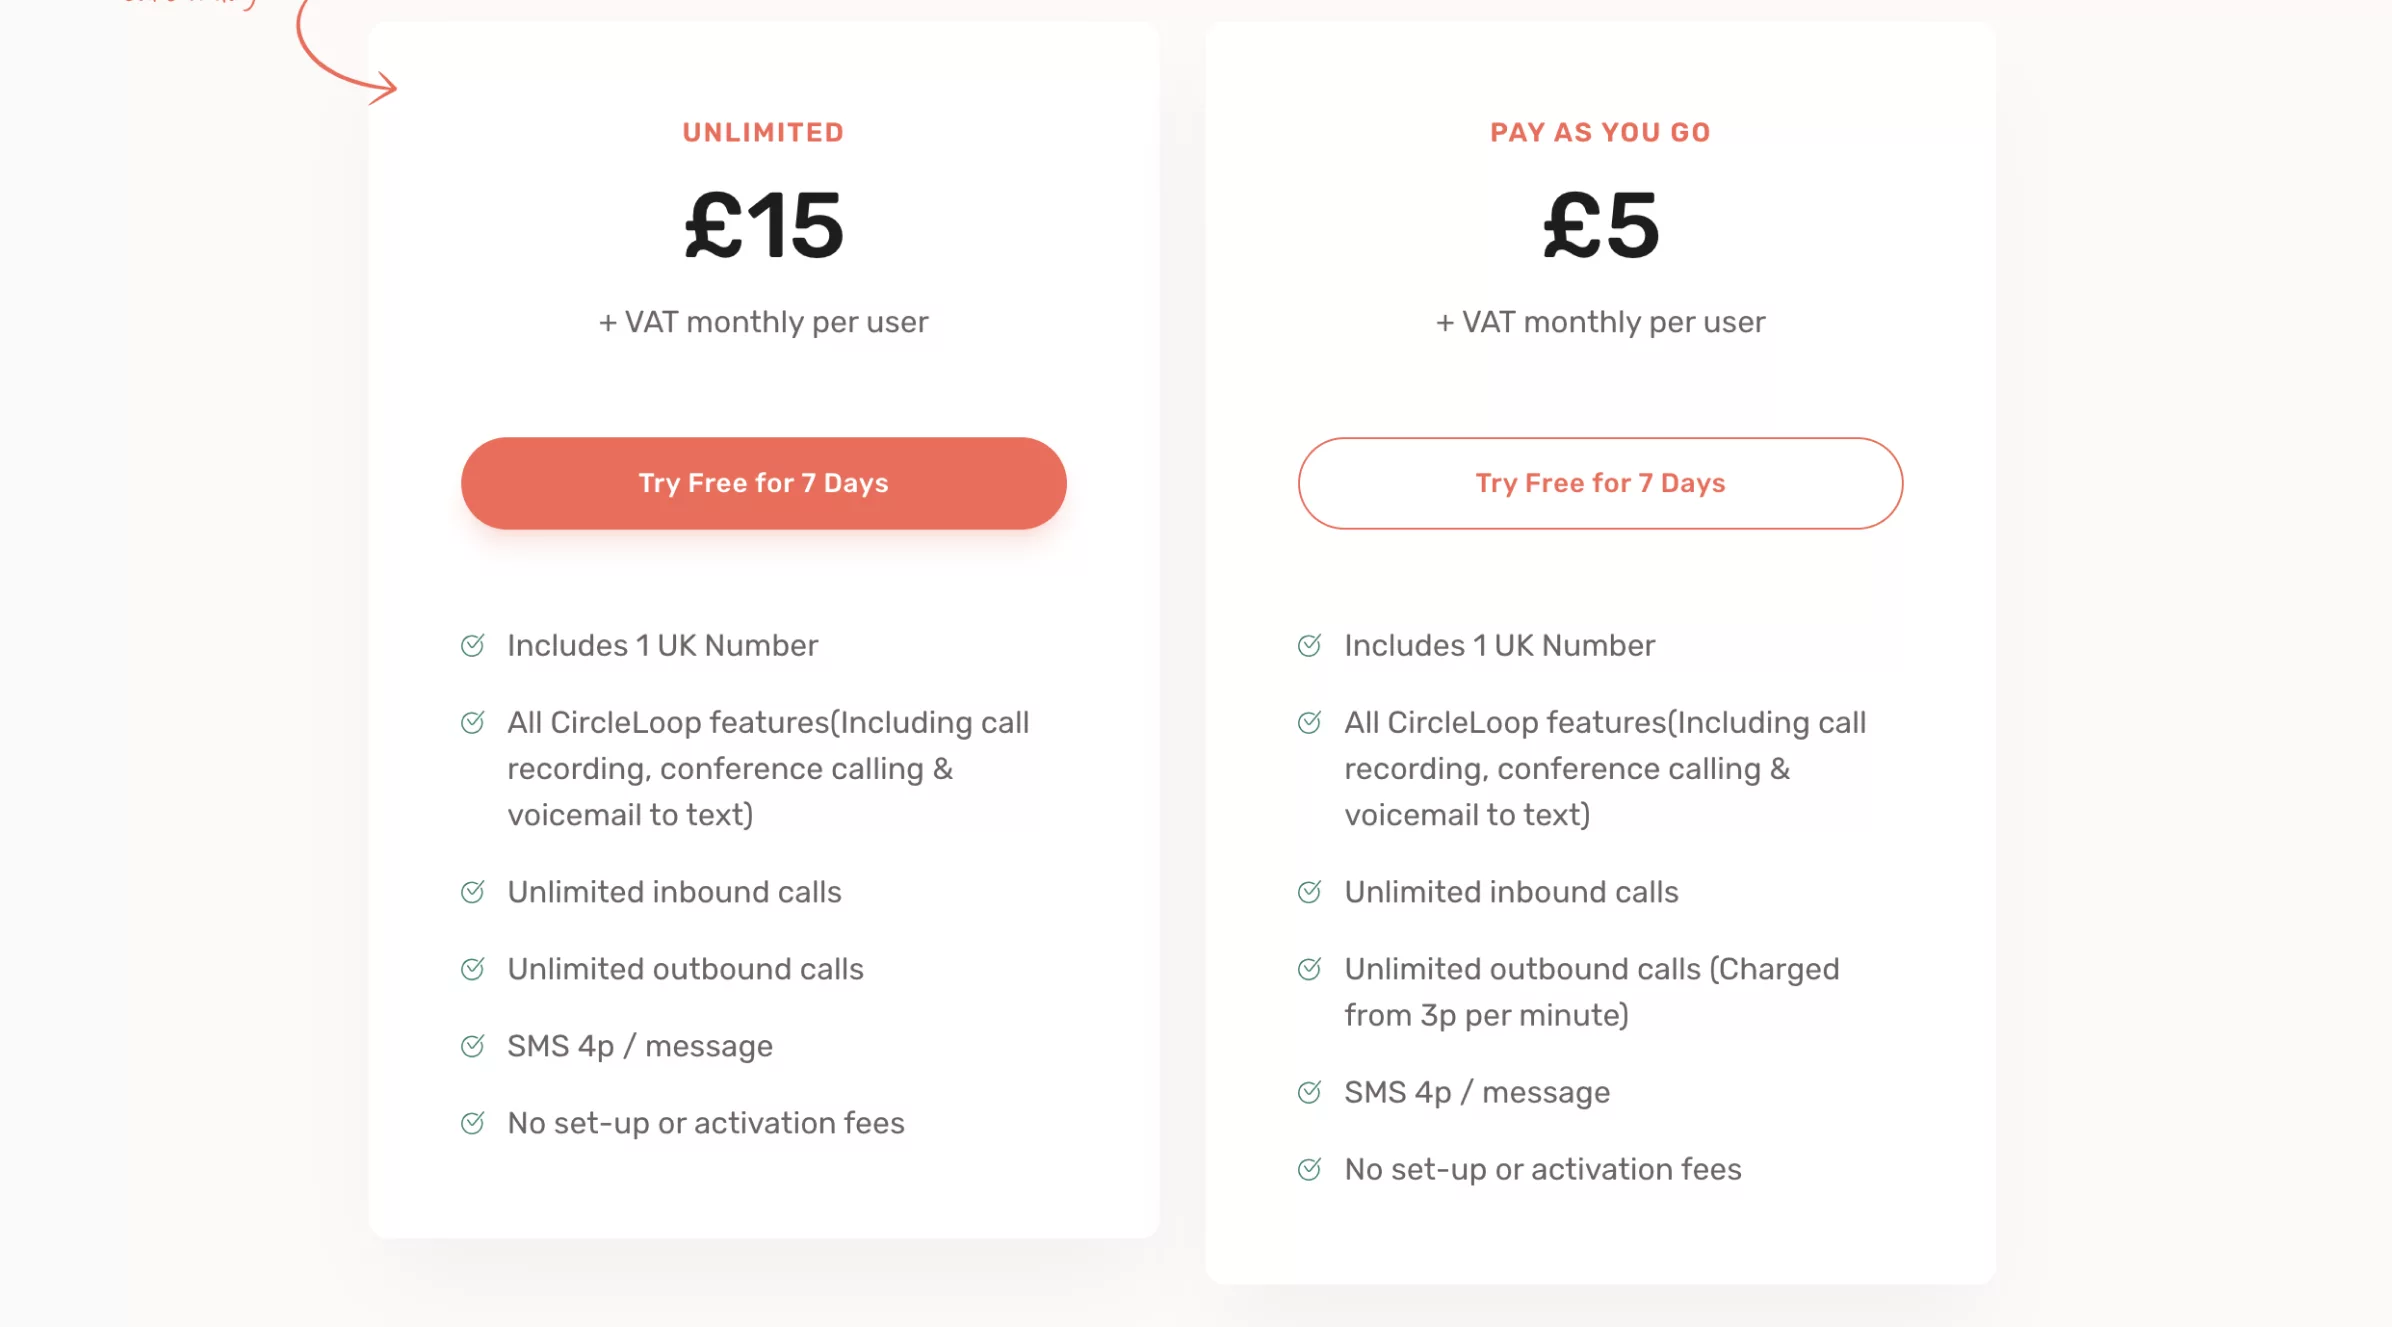
Task: Click check icon beside 'Charged from 3p per minute'
Action: pos(1310,968)
